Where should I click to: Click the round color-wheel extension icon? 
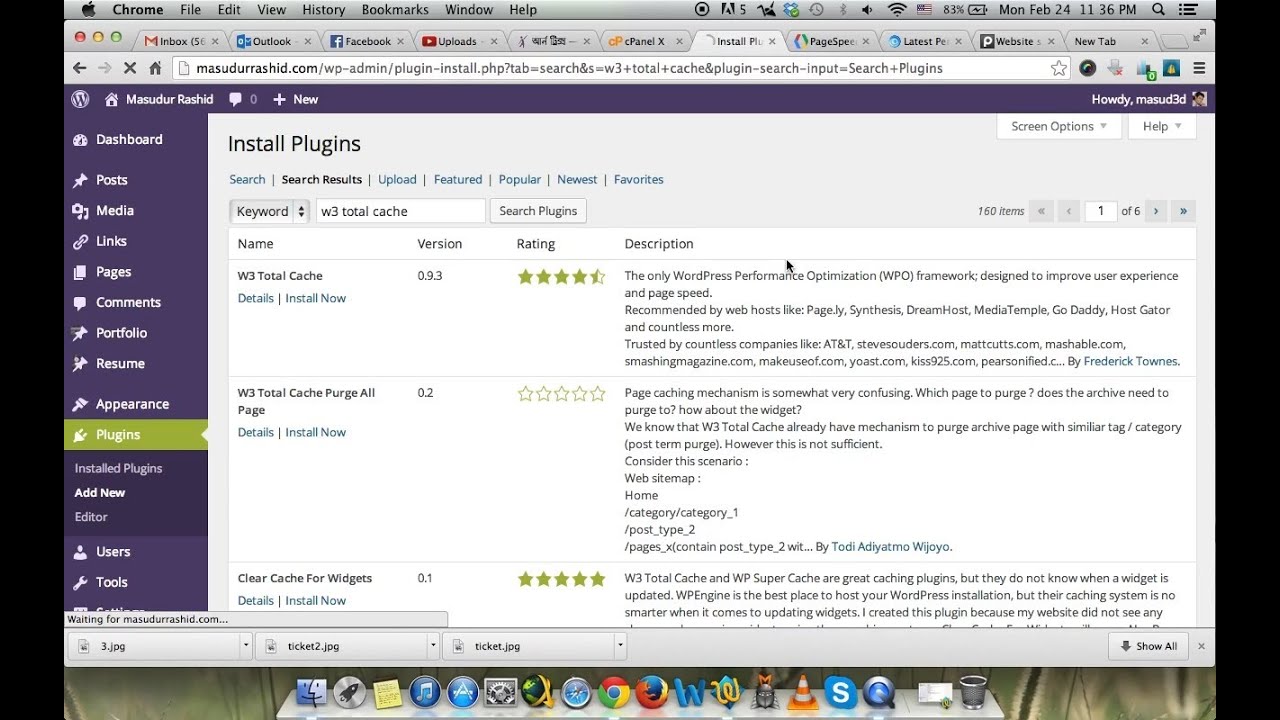pos(1087,68)
